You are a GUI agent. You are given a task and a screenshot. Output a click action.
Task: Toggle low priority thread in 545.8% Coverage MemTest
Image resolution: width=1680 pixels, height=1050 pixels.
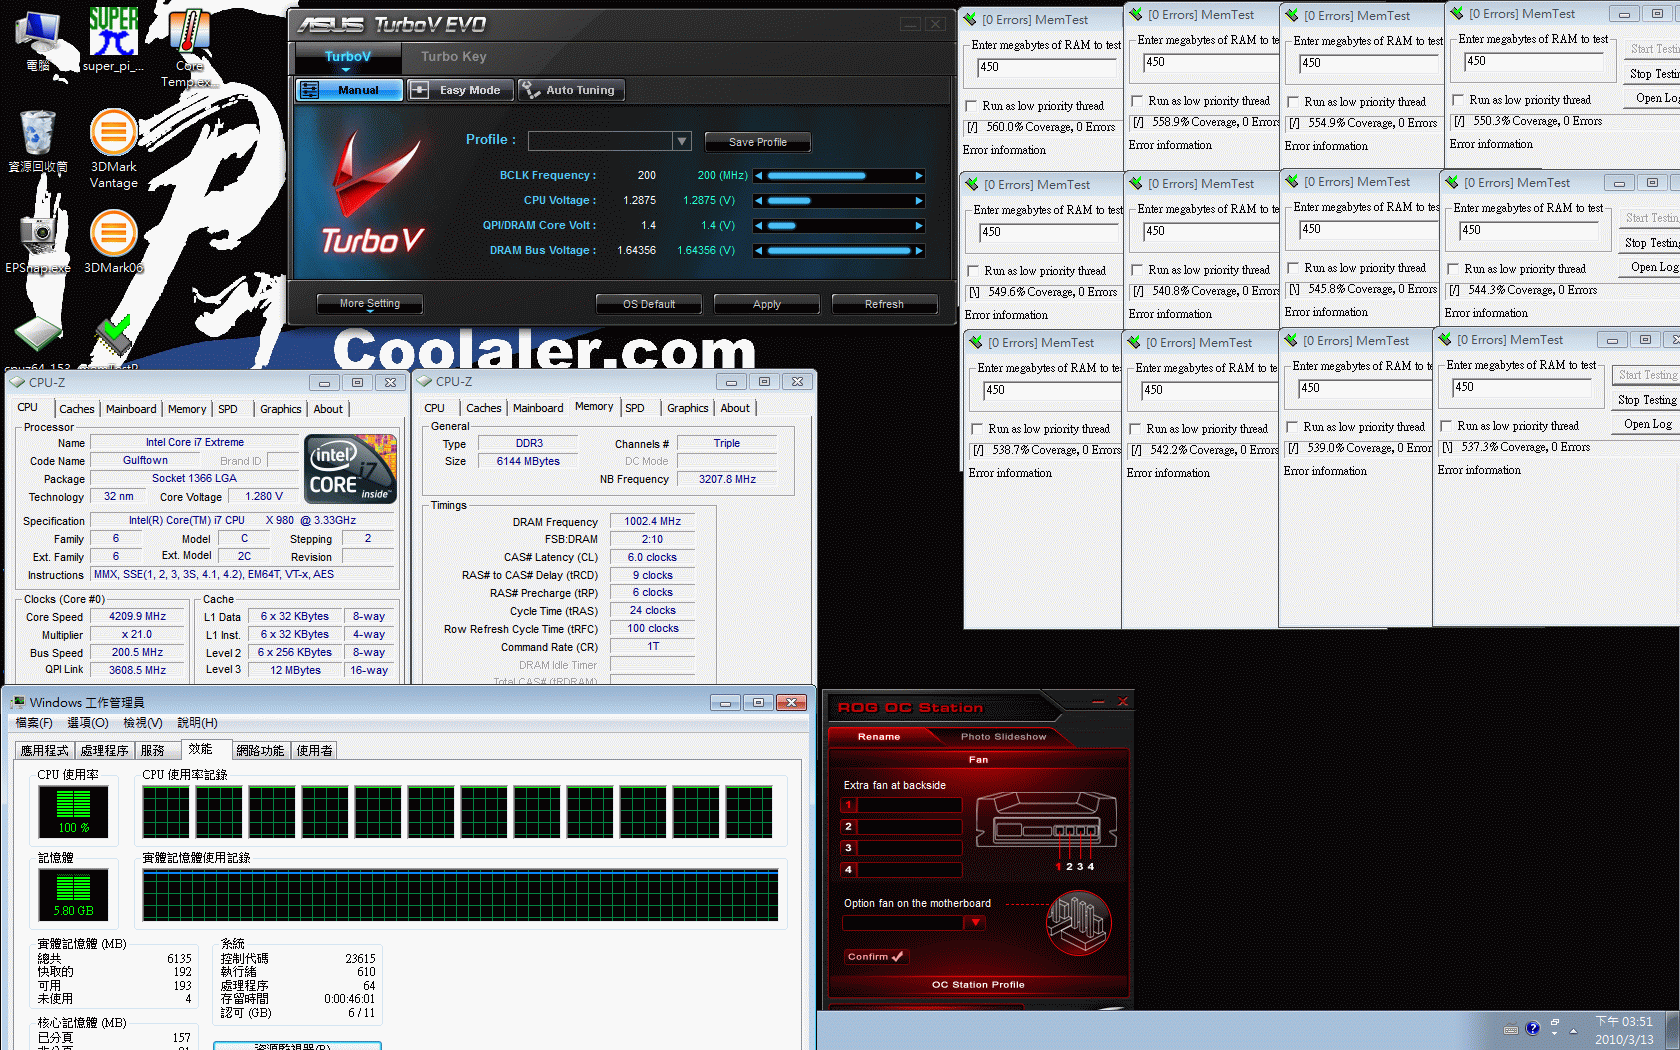pyautogui.click(x=1293, y=268)
